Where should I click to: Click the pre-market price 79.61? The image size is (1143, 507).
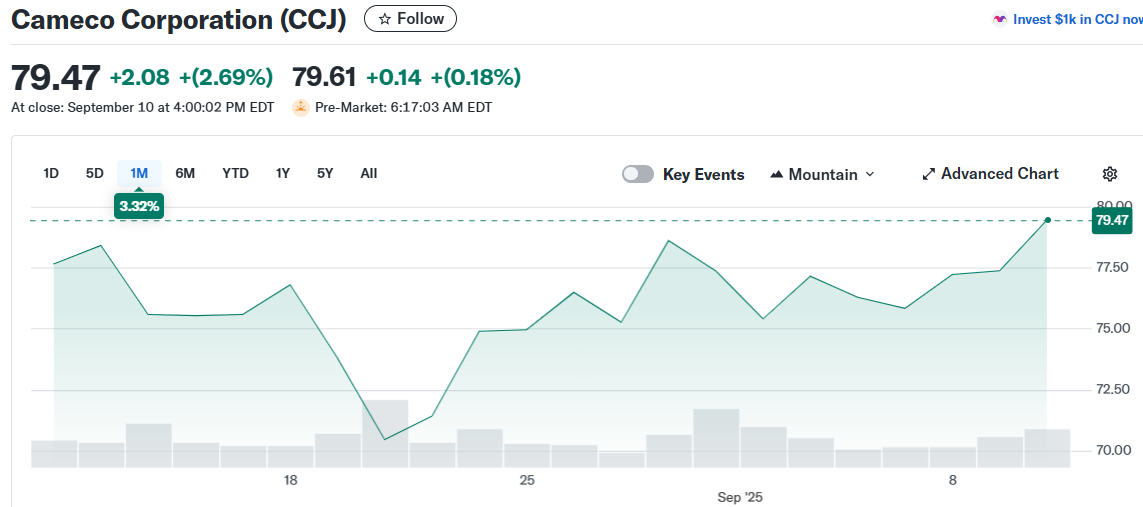click(324, 77)
